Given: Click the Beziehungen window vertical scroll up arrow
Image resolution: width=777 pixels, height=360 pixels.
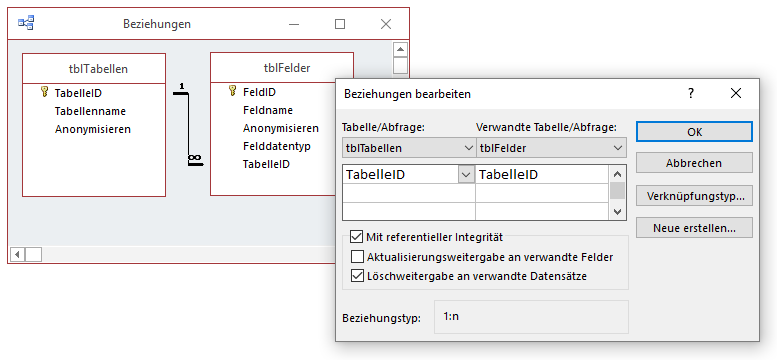Looking at the screenshot, I should [400, 50].
